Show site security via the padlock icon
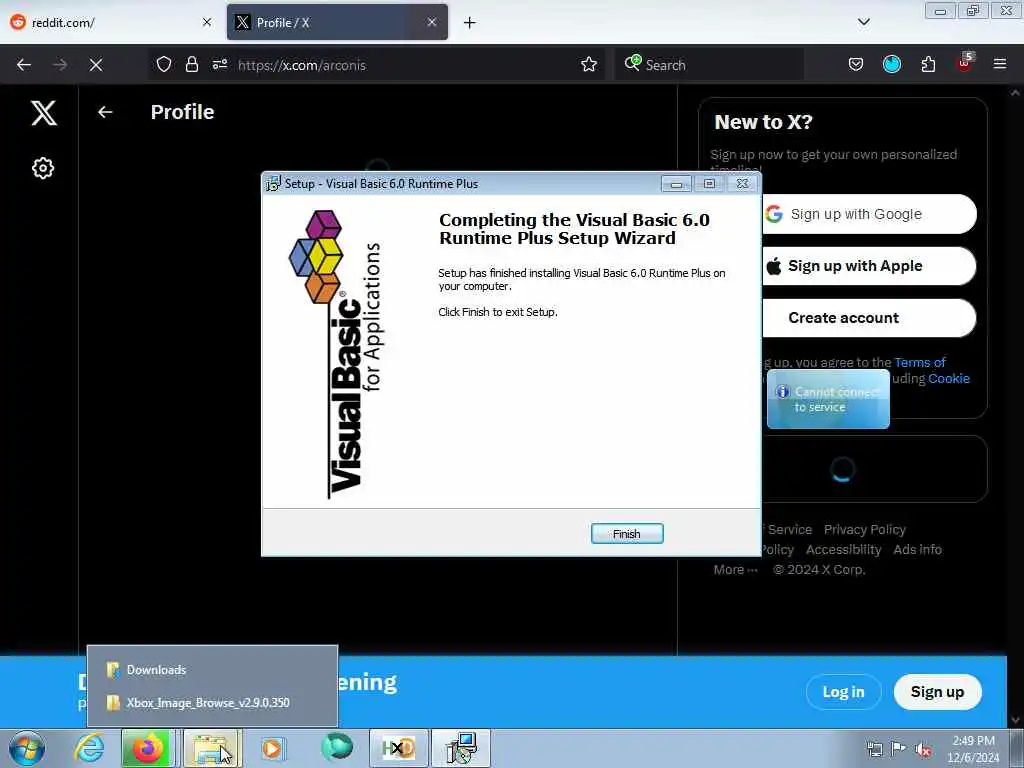 tap(191, 65)
